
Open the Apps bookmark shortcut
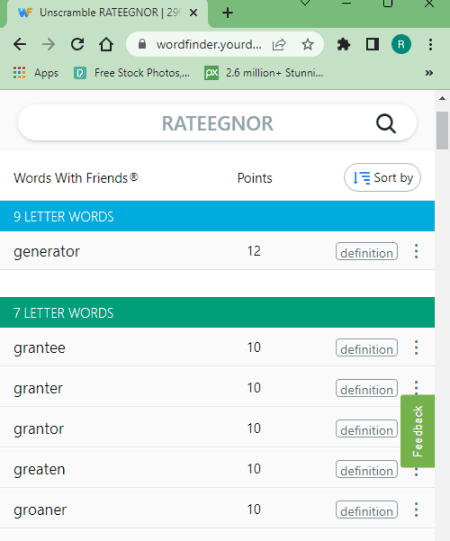tap(36, 73)
